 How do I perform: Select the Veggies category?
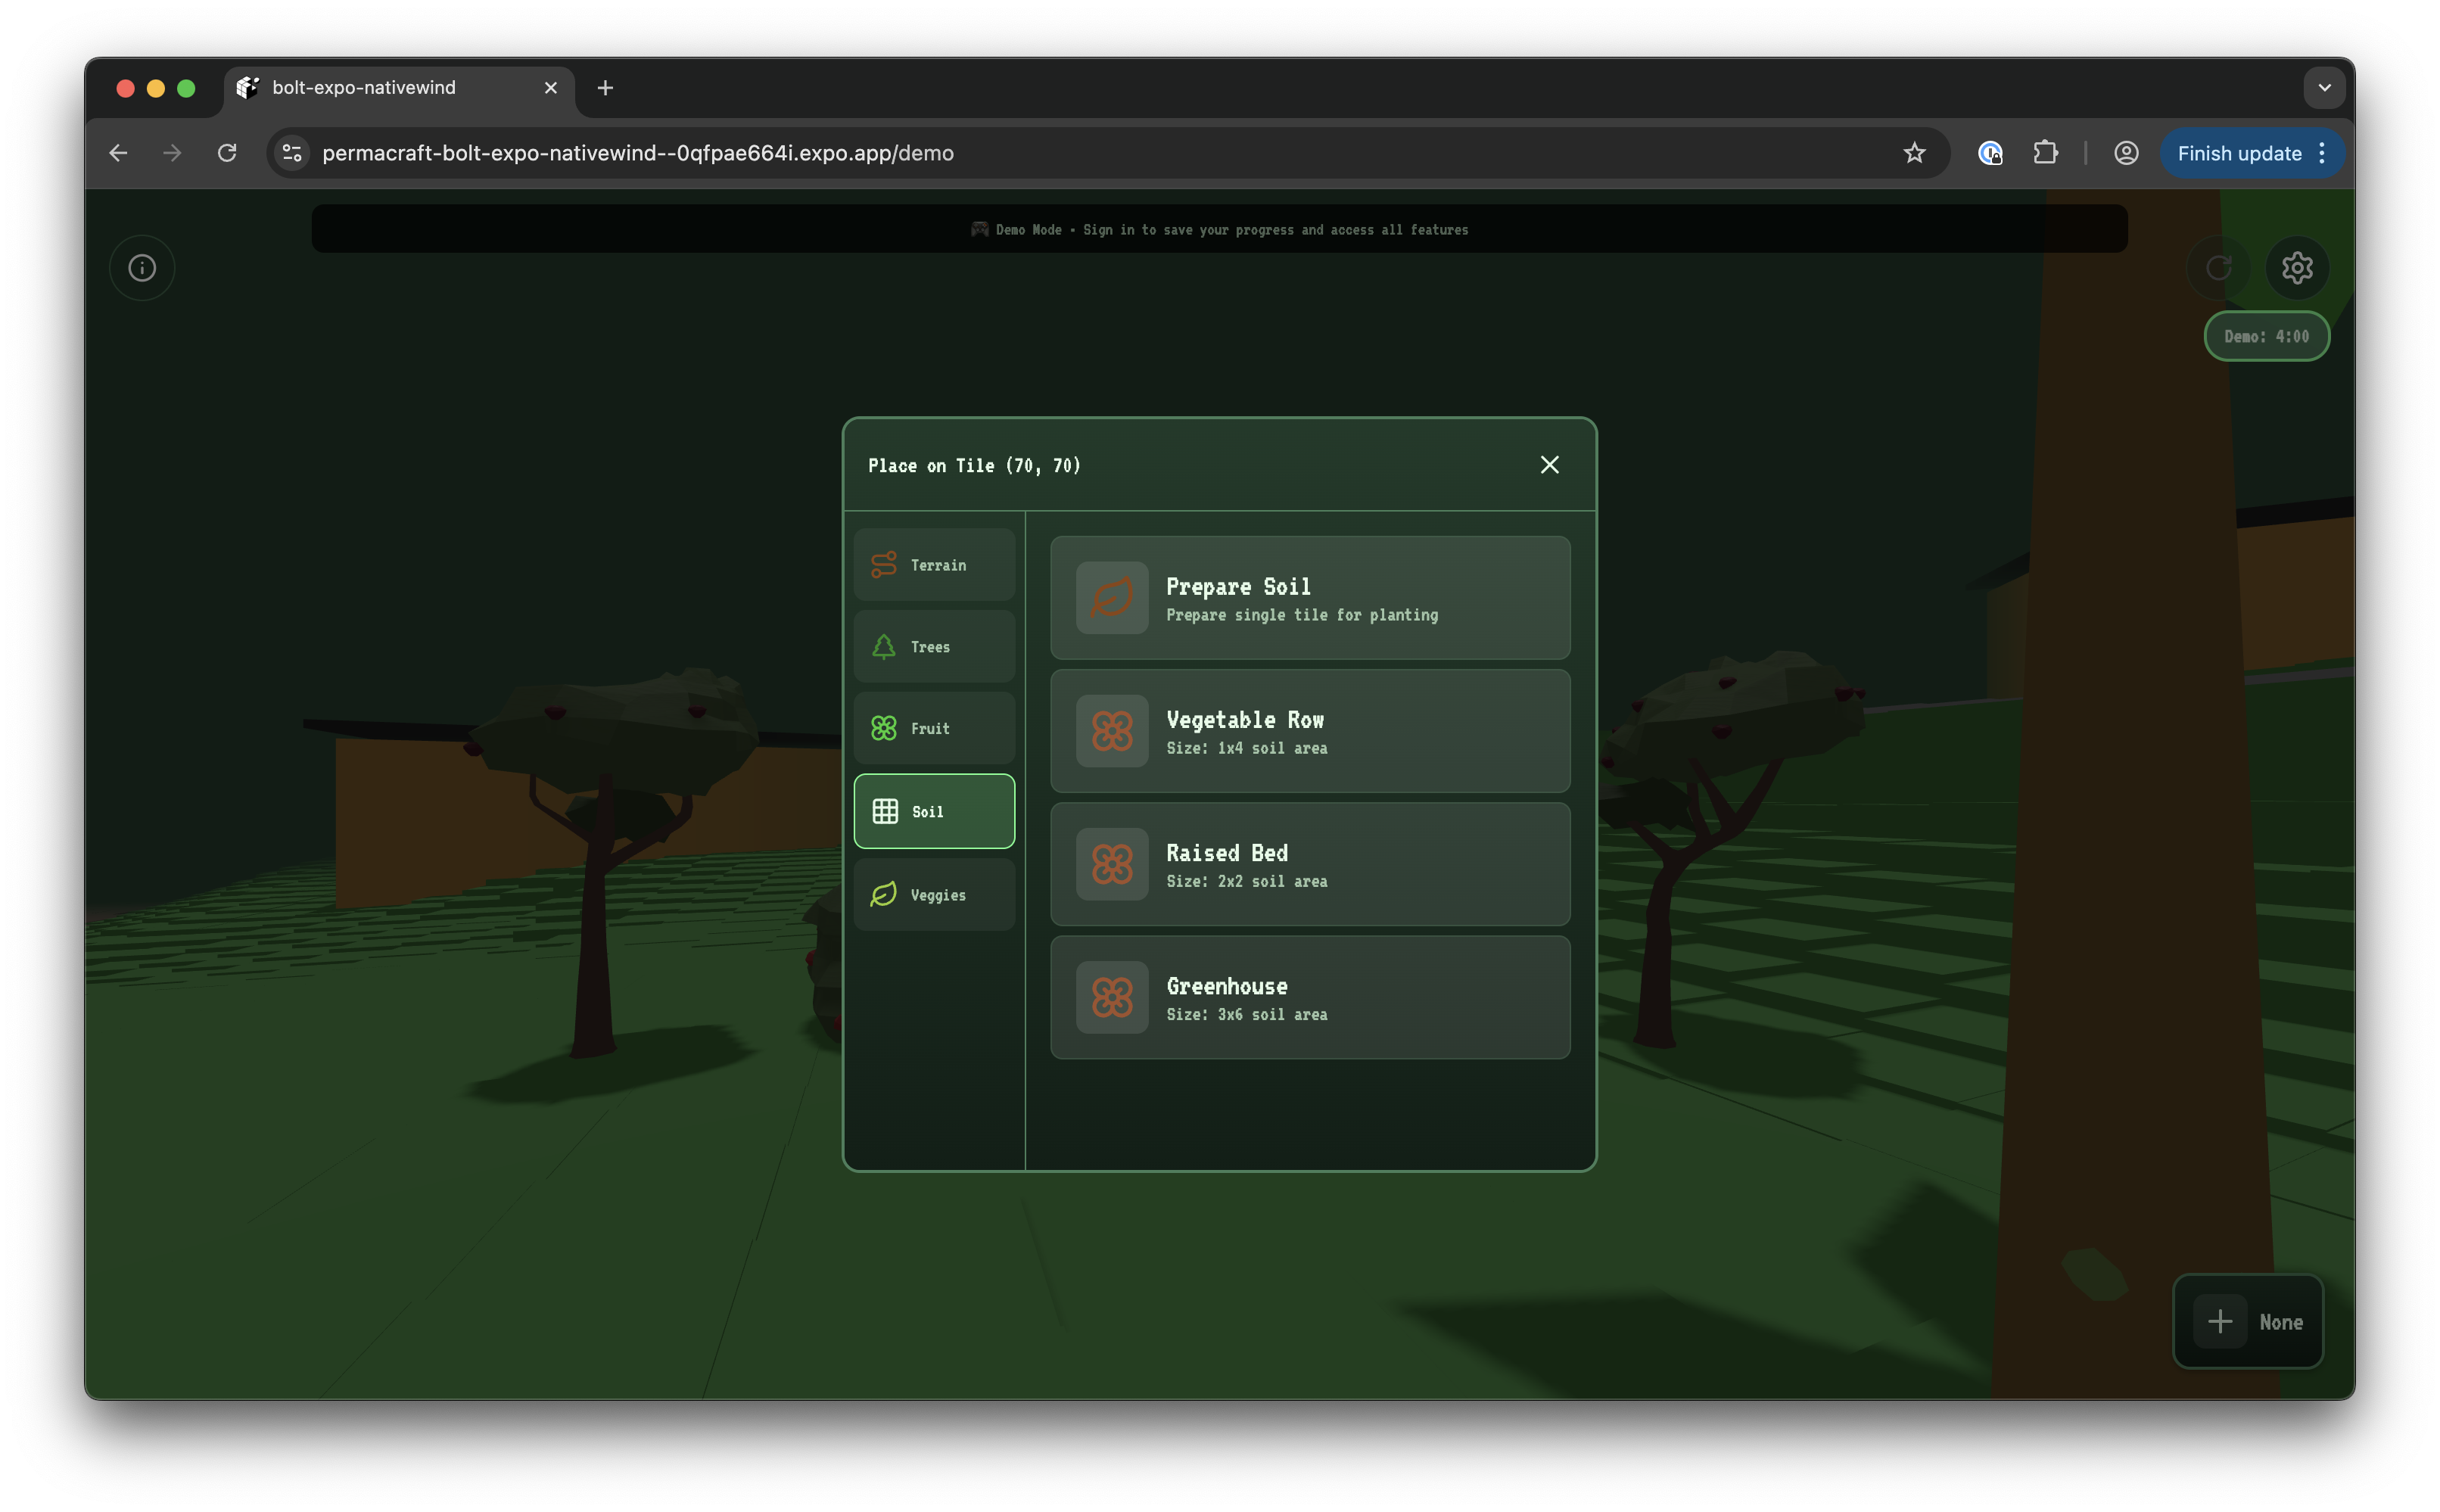pyautogui.click(x=934, y=895)
